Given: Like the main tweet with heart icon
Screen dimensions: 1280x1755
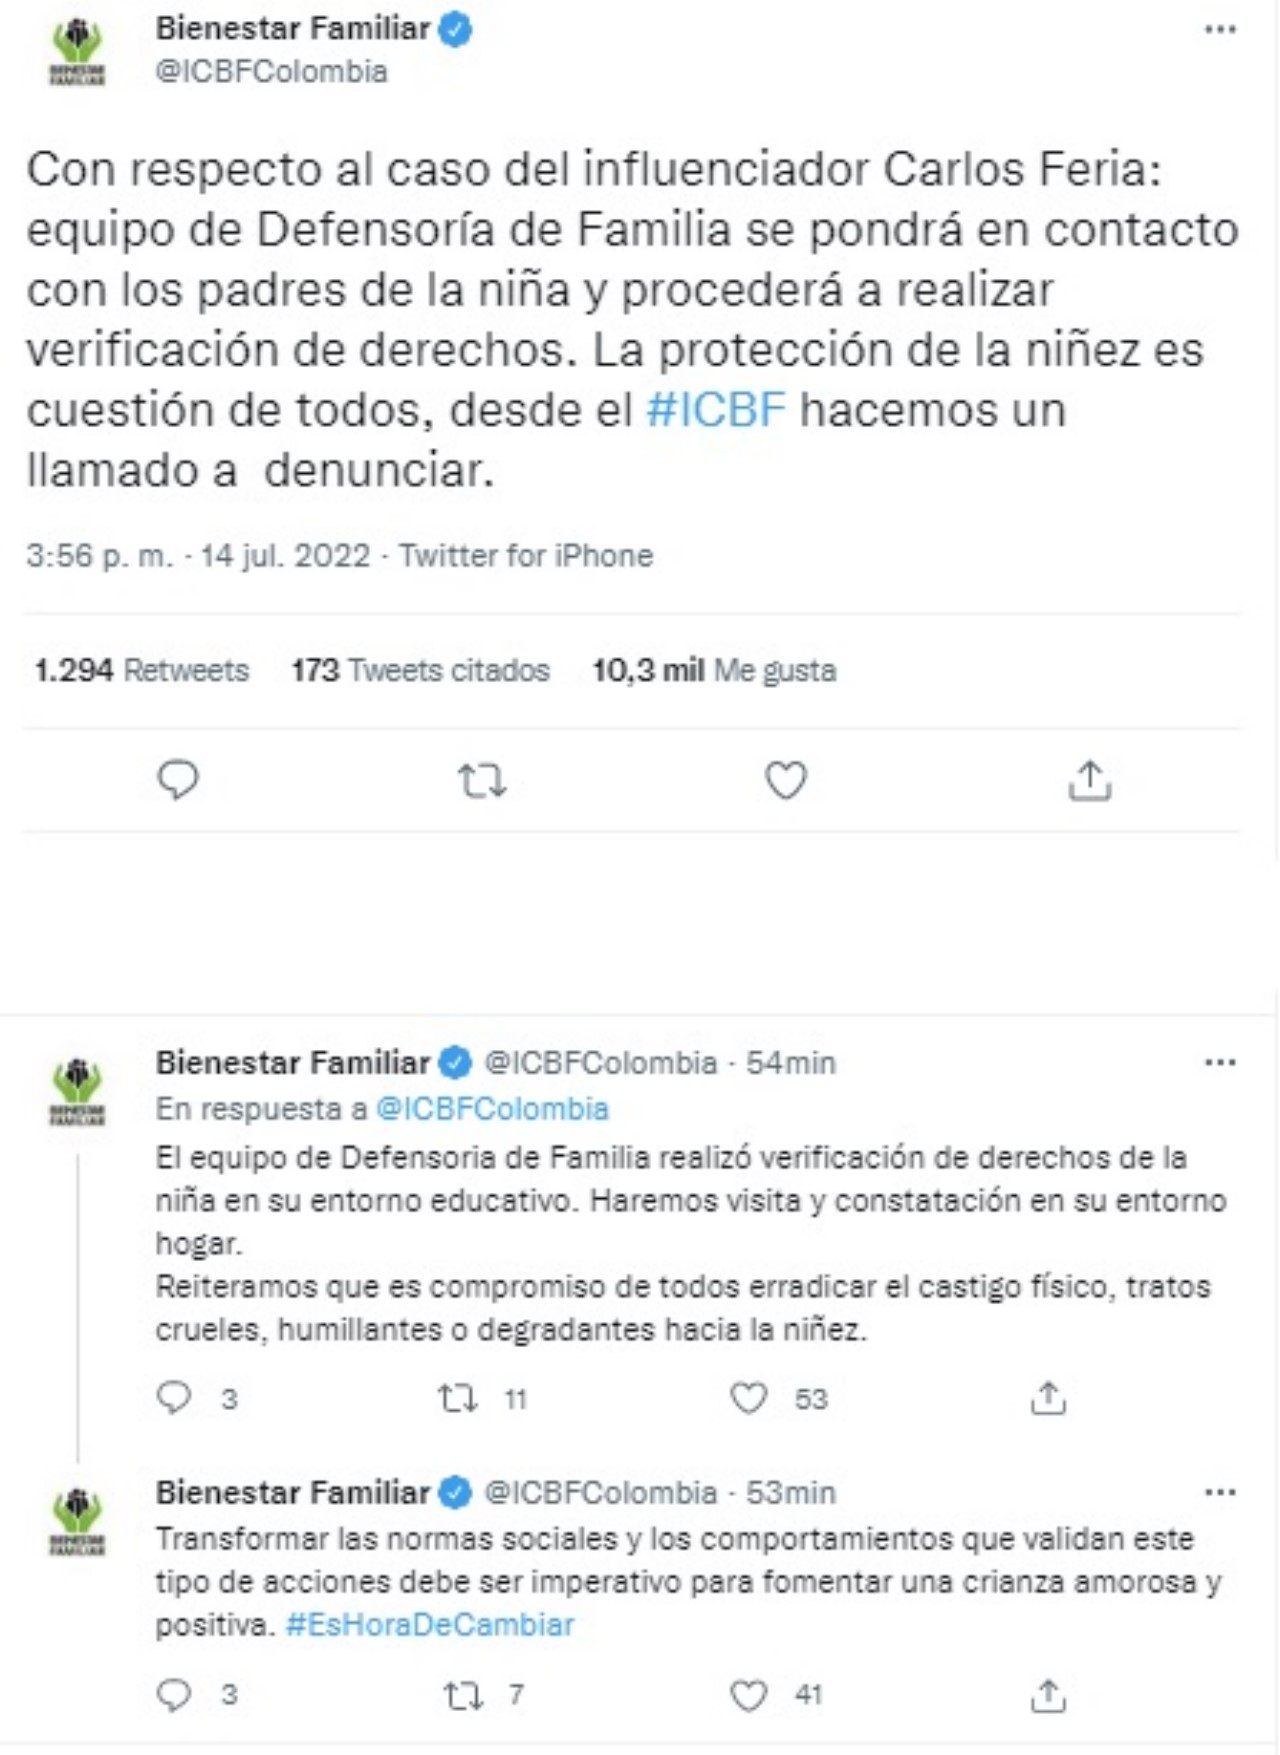Looking at the screenshot, I should tap(786, 781).
